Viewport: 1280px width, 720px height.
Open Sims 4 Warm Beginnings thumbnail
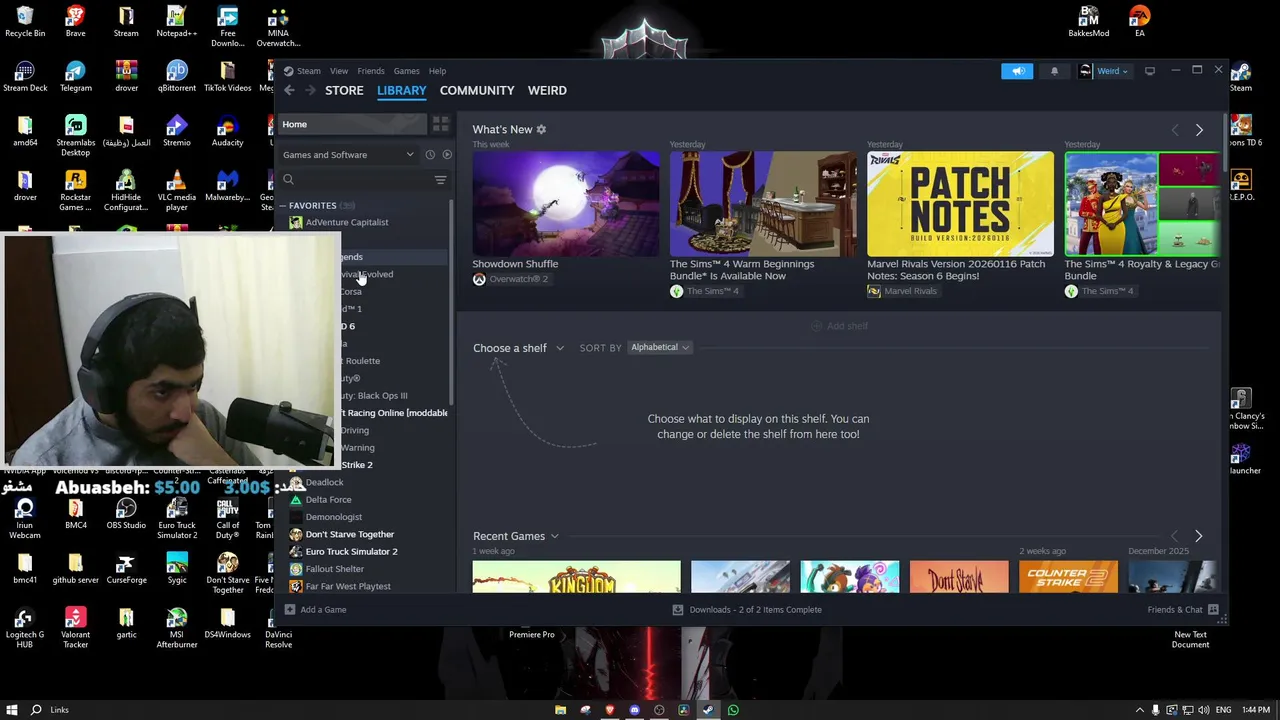pyautogui.click(x=763, y=204)
